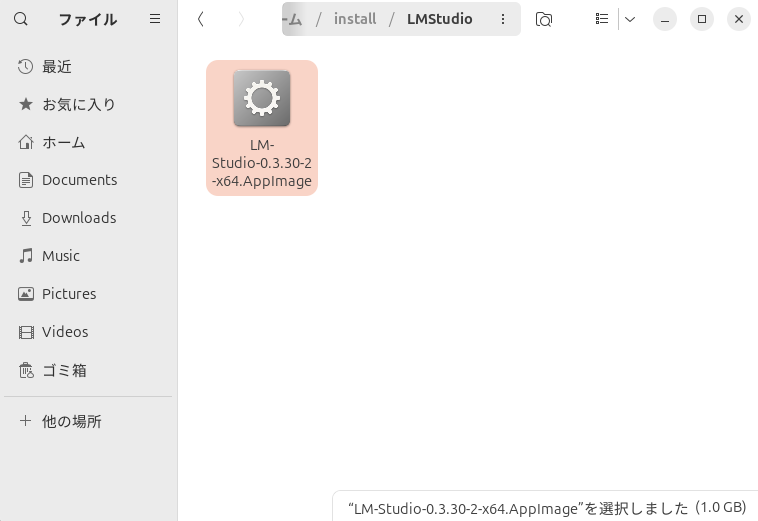Click the search magnifier icon
The width and height of the screenshot is (758, 521).
pyautogui.click(x=21, y=19)
